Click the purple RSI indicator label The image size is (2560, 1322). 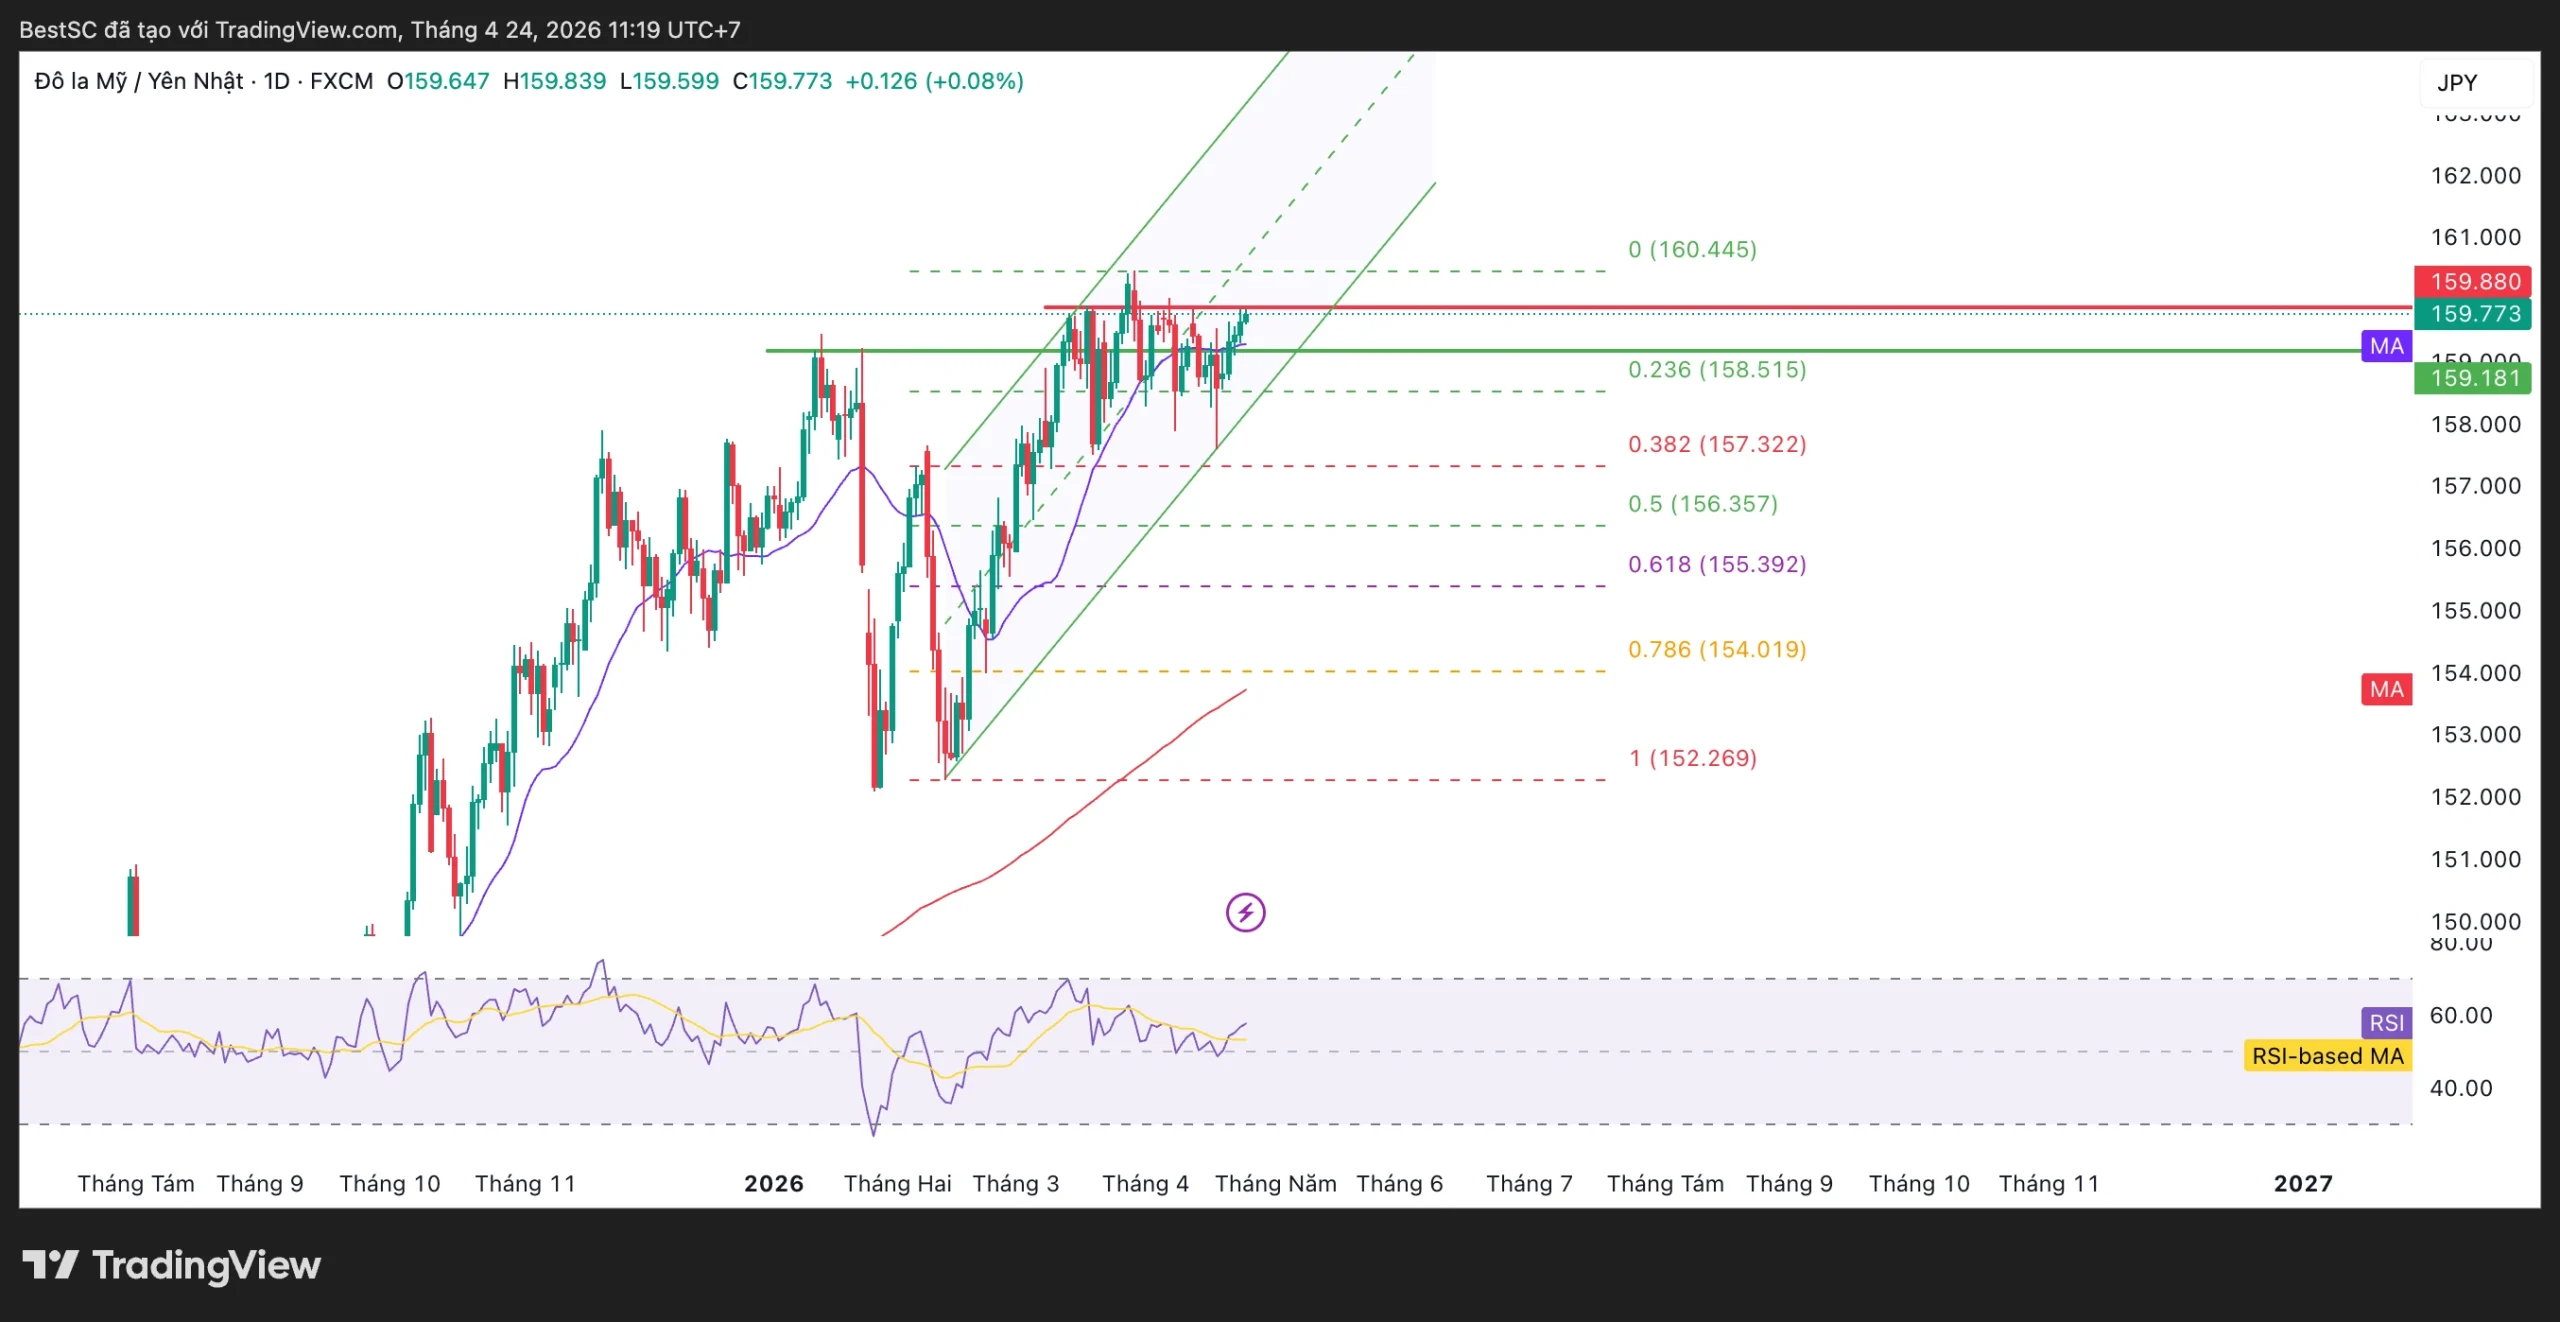pos(2386,1022)
